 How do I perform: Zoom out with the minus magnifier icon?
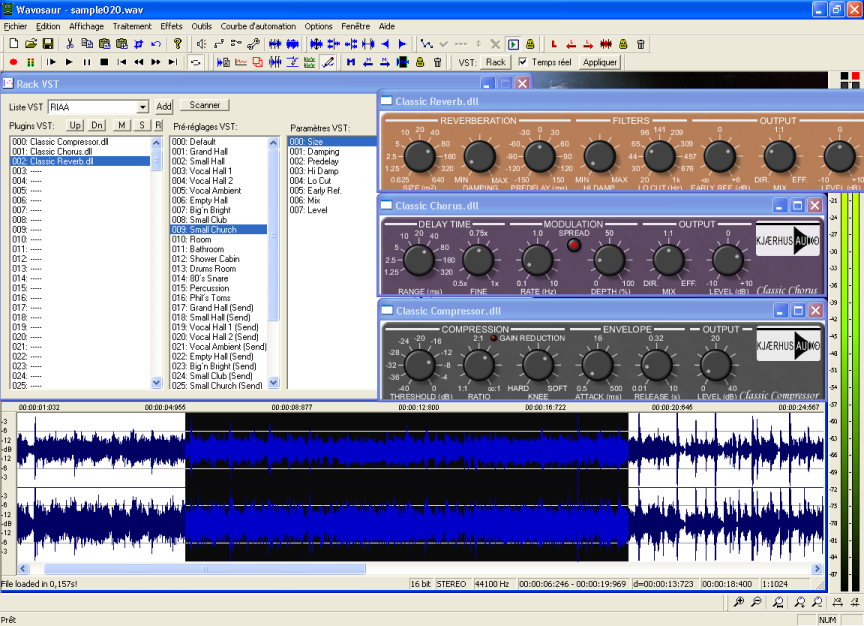point(757,602)
